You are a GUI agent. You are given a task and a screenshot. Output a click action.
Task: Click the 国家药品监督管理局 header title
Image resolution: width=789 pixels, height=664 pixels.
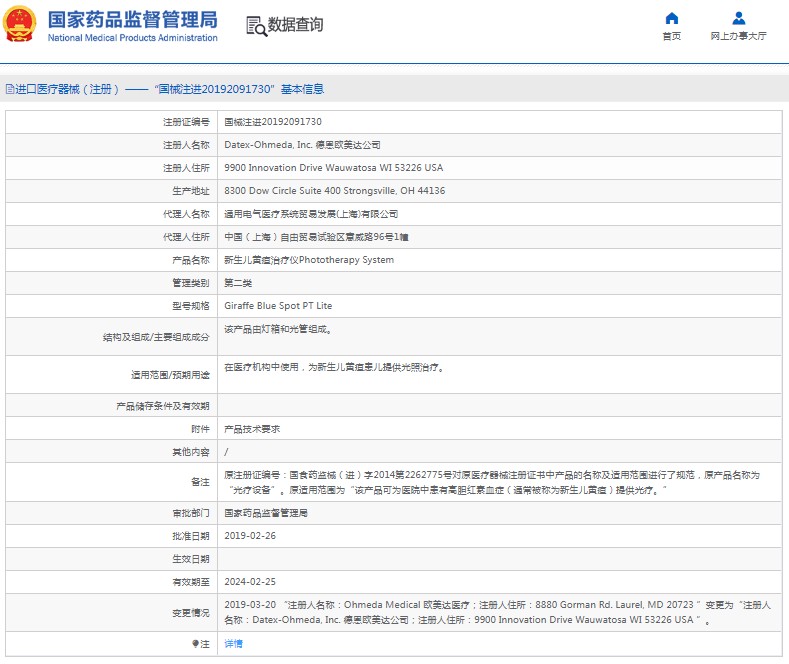click(x=133, y=20)
